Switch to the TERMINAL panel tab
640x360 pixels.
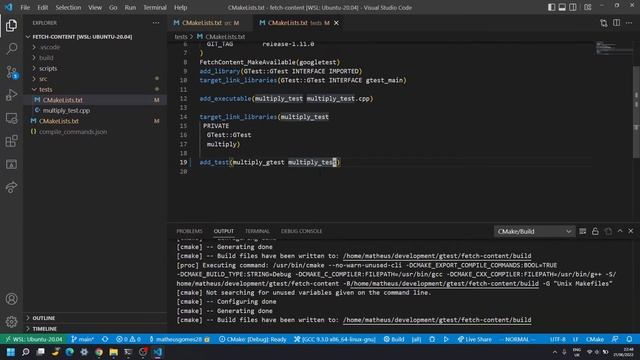coord(257,231)
